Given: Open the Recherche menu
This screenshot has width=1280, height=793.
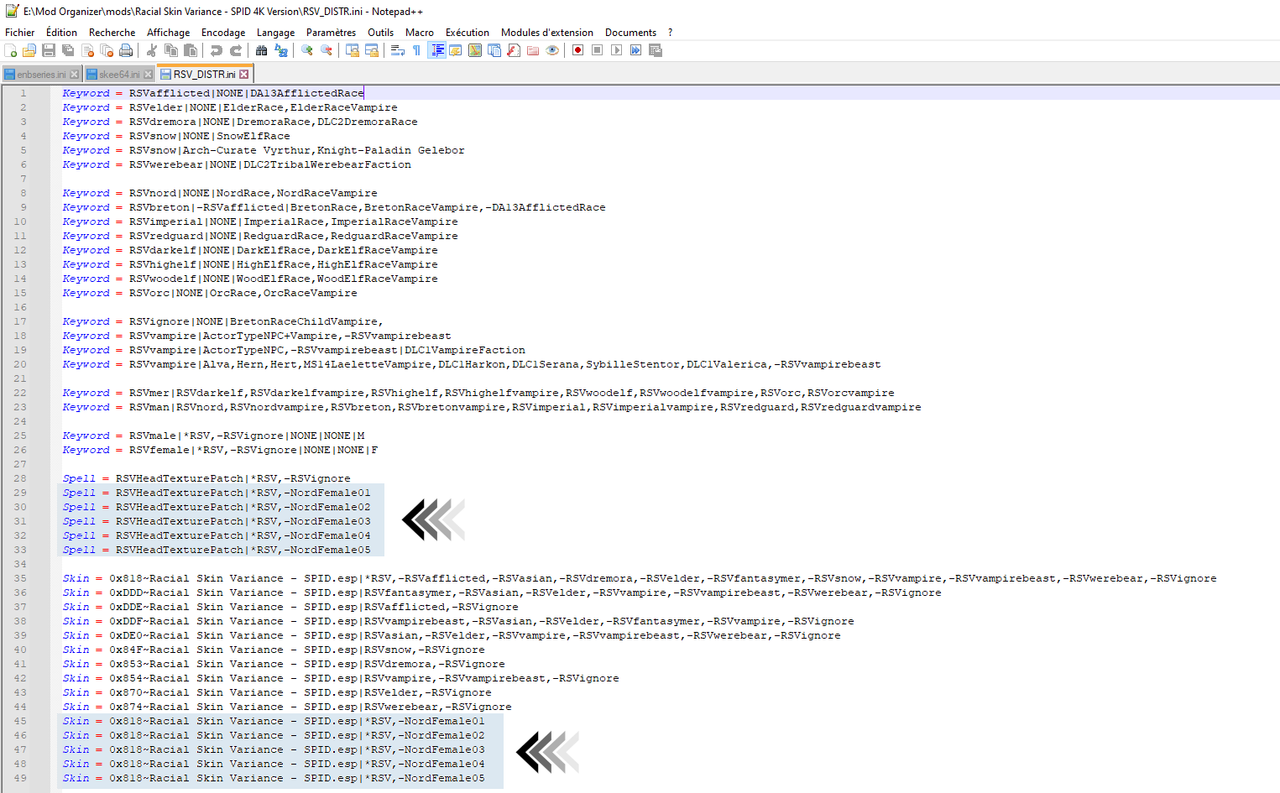Looking at the screenshot, I should (112, 32).
